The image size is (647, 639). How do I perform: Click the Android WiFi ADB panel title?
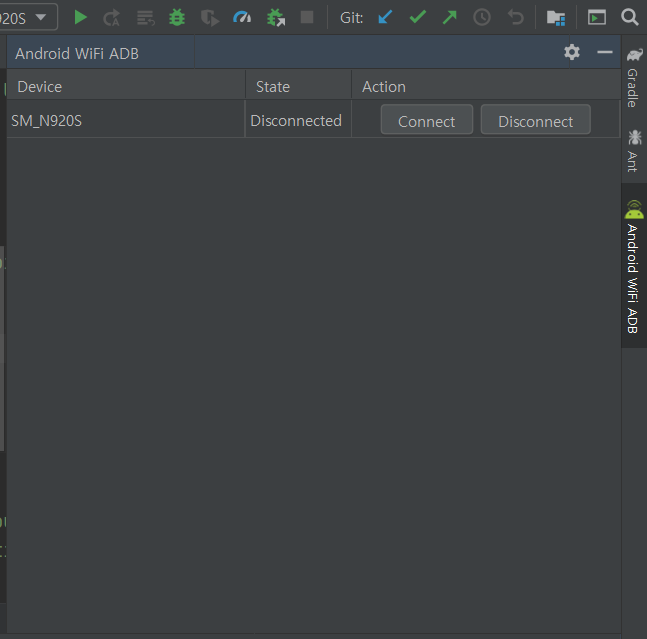77,54
